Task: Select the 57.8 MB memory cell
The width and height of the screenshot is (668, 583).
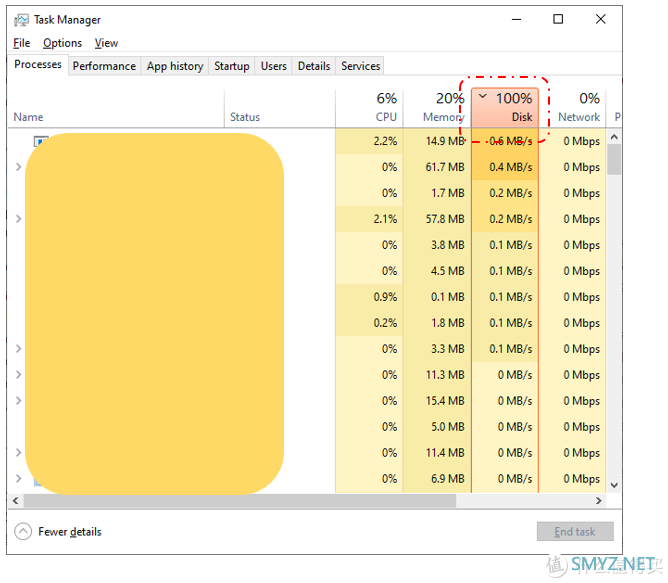Action: click(x=437, y=219)
